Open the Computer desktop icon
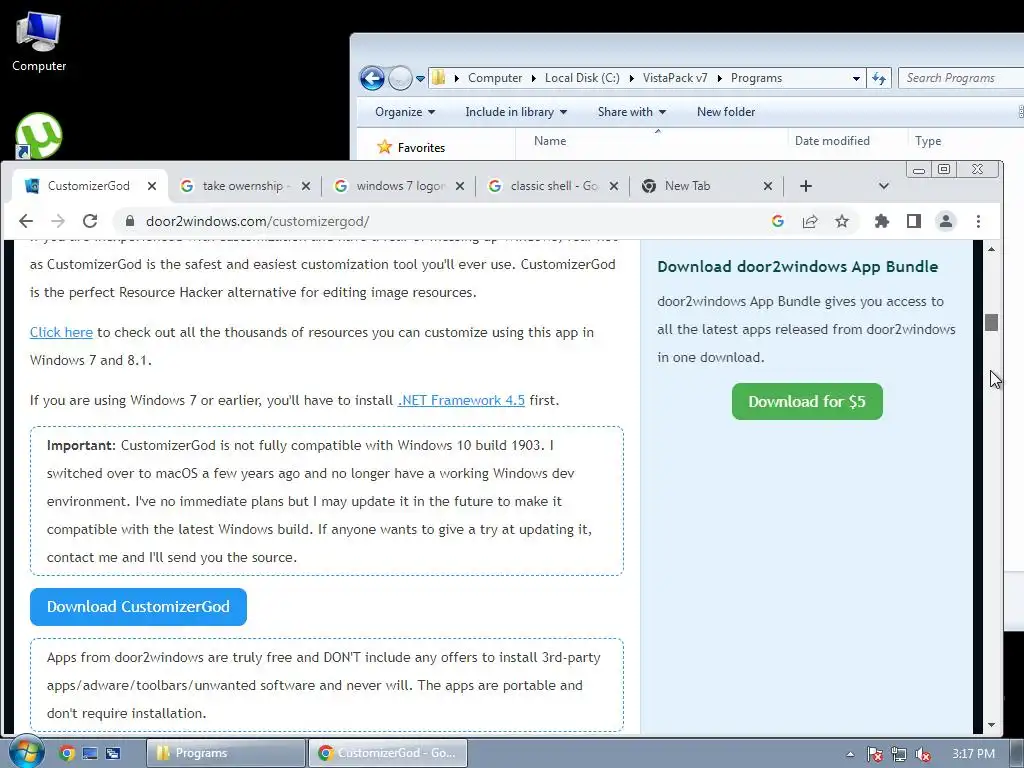 39,42
